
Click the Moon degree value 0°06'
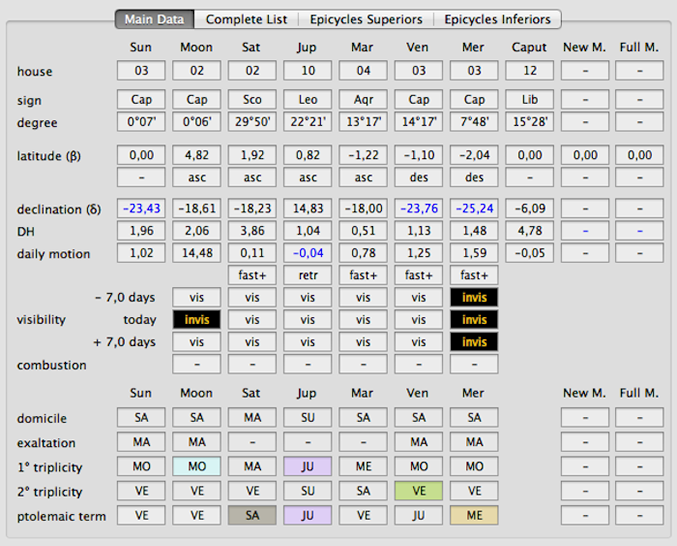click(196, 122)
